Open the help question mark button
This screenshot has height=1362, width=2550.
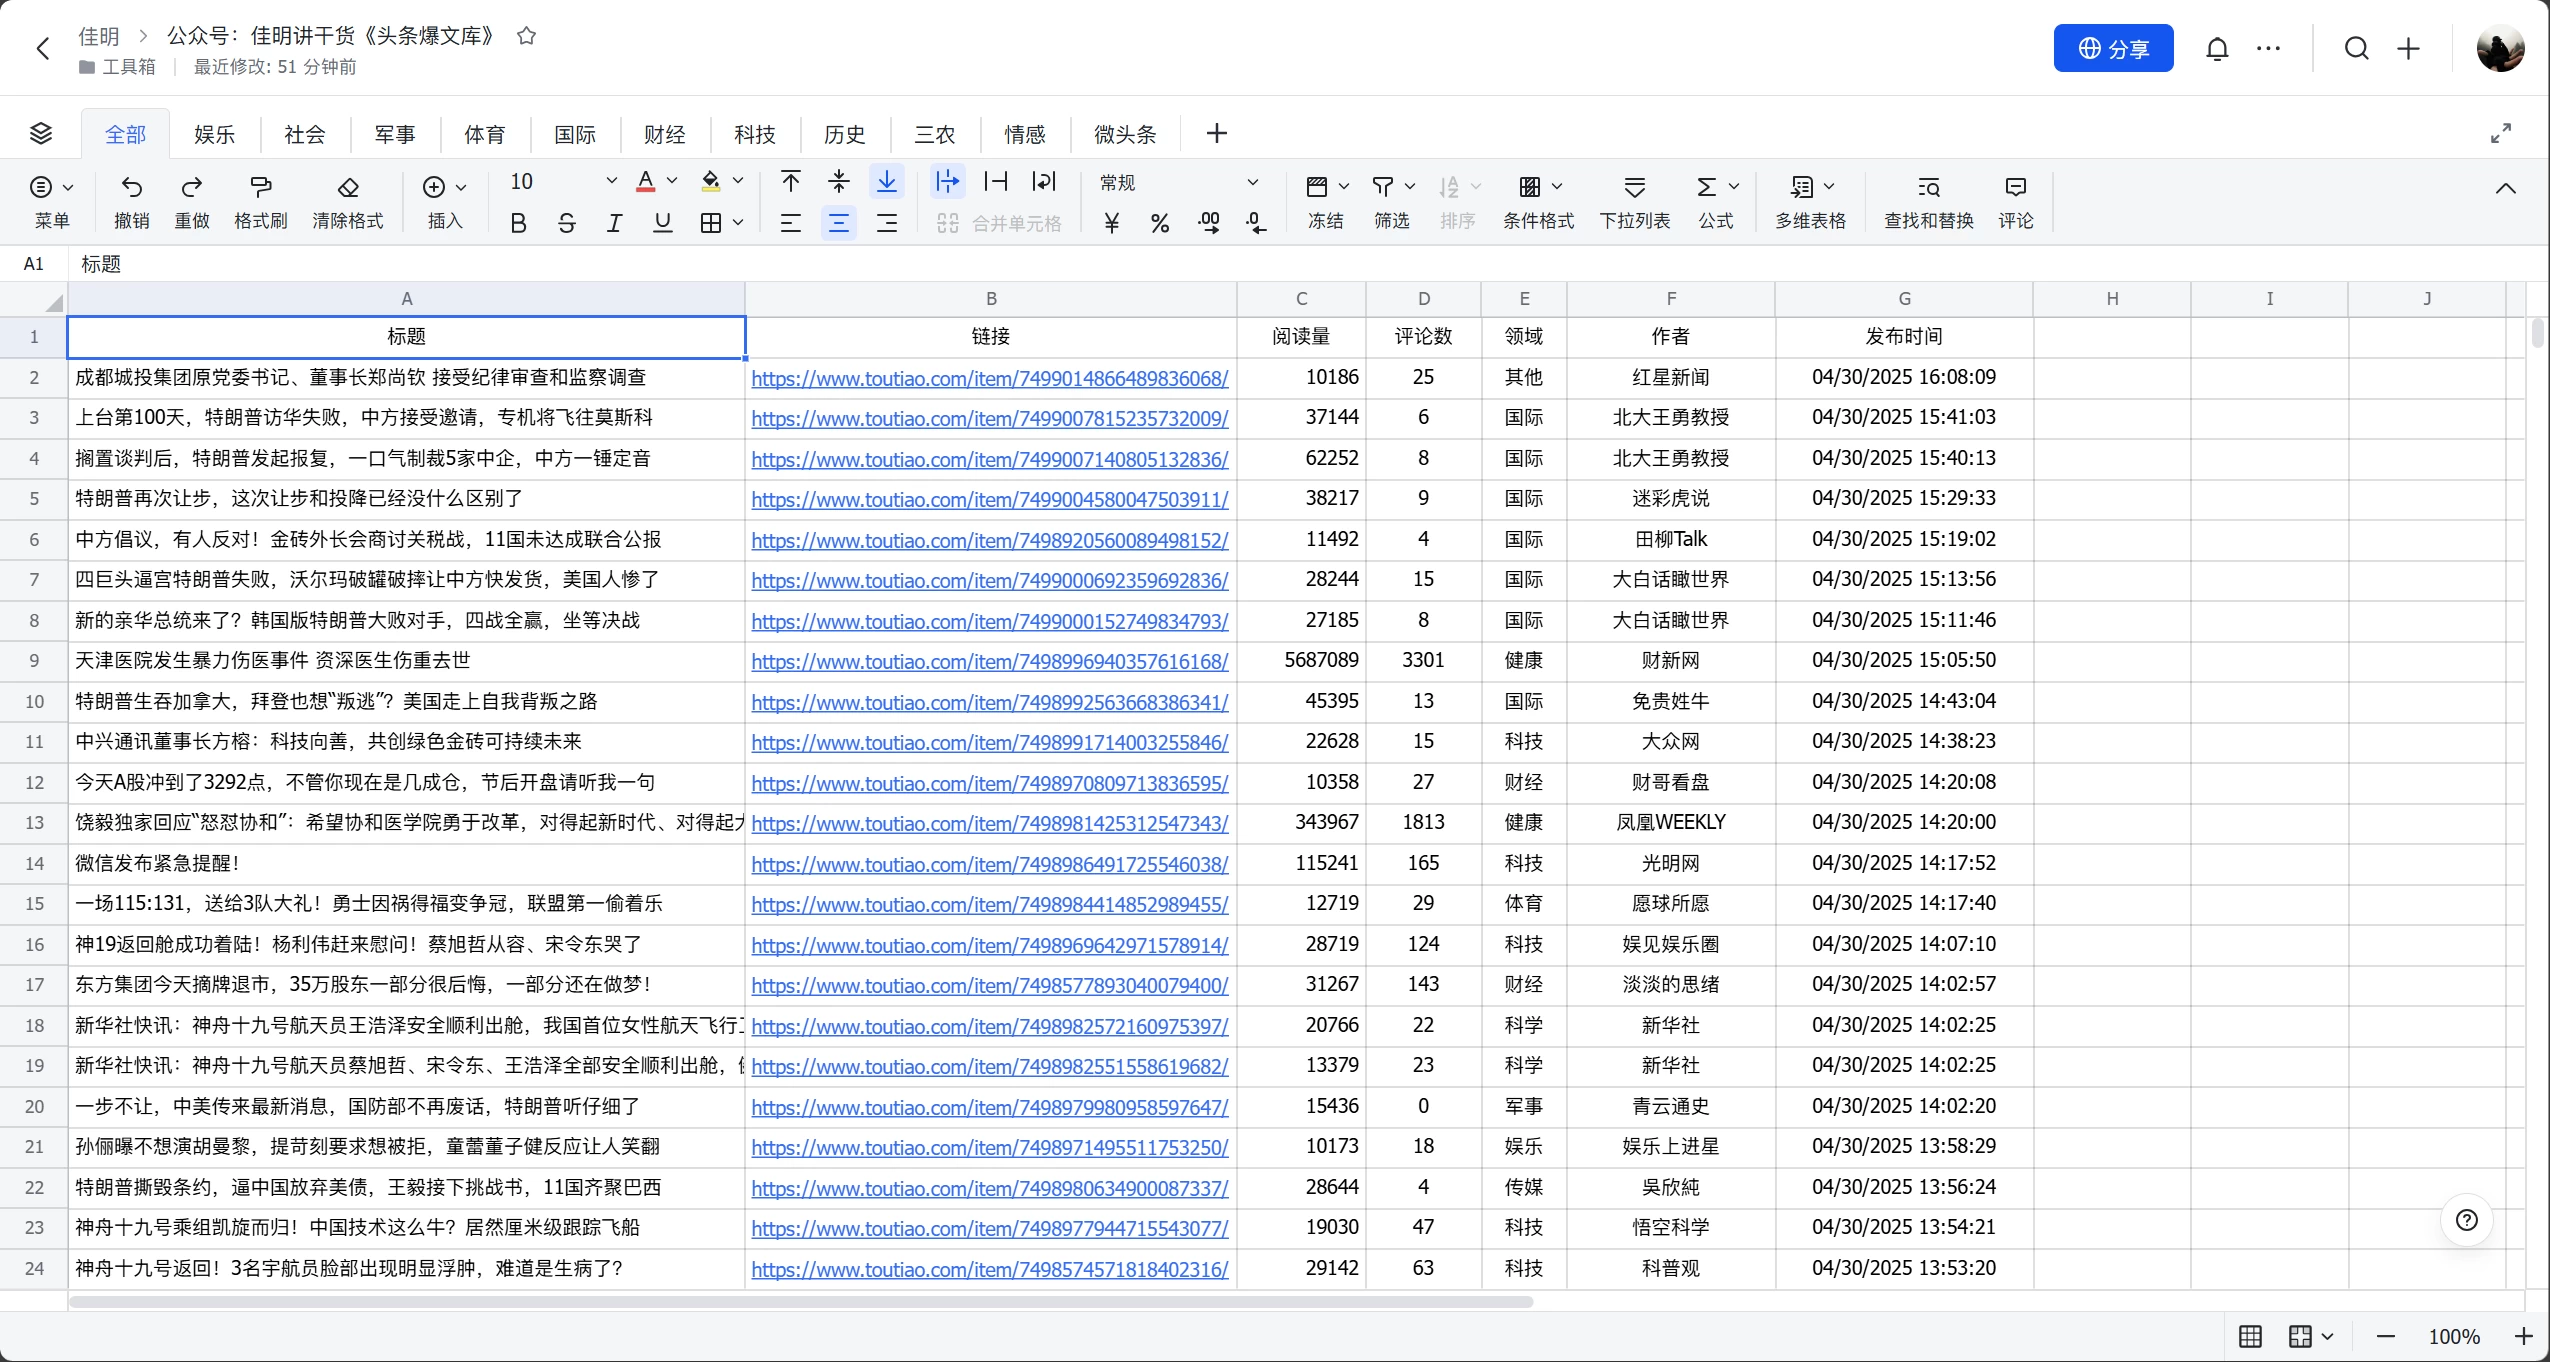click(2466, 1219)
